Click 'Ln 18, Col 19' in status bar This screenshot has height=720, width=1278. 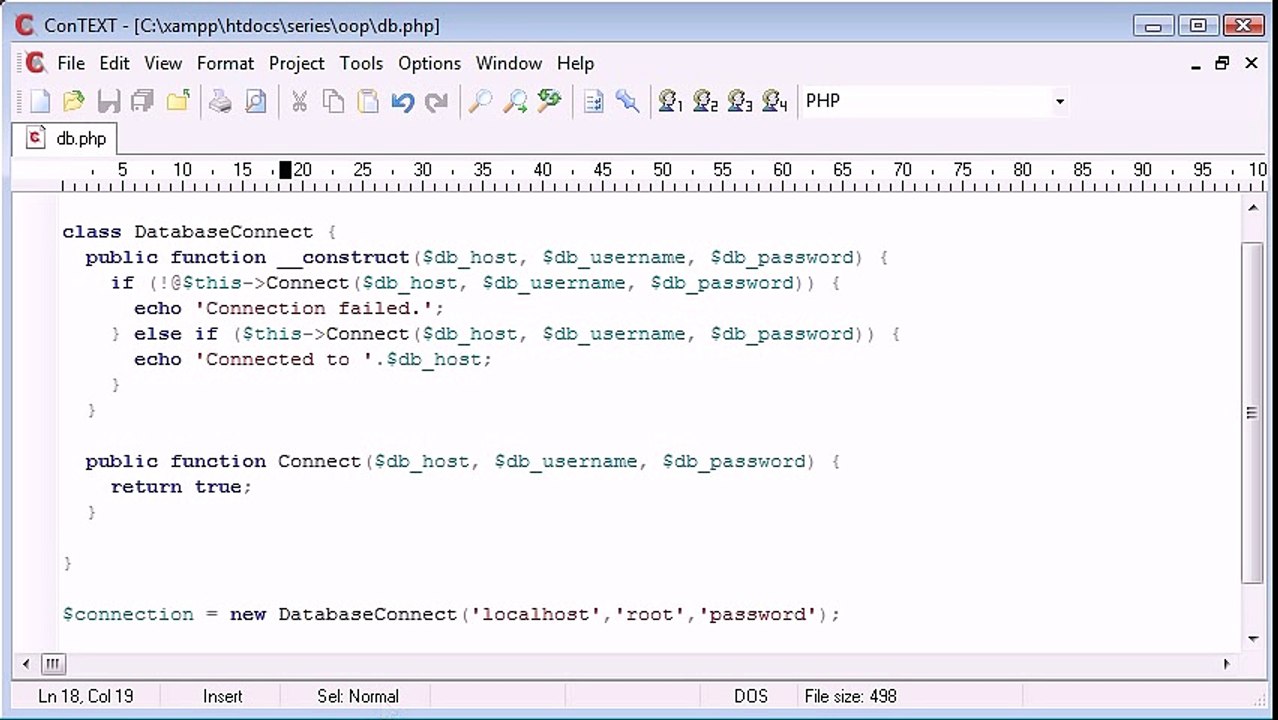pyautogui.click(x=85, y=696)
